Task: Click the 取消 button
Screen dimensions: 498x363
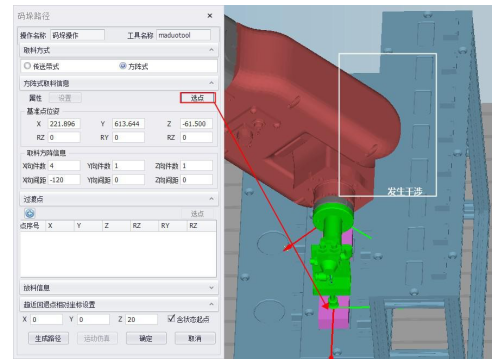Action: (x=195, y=339)
